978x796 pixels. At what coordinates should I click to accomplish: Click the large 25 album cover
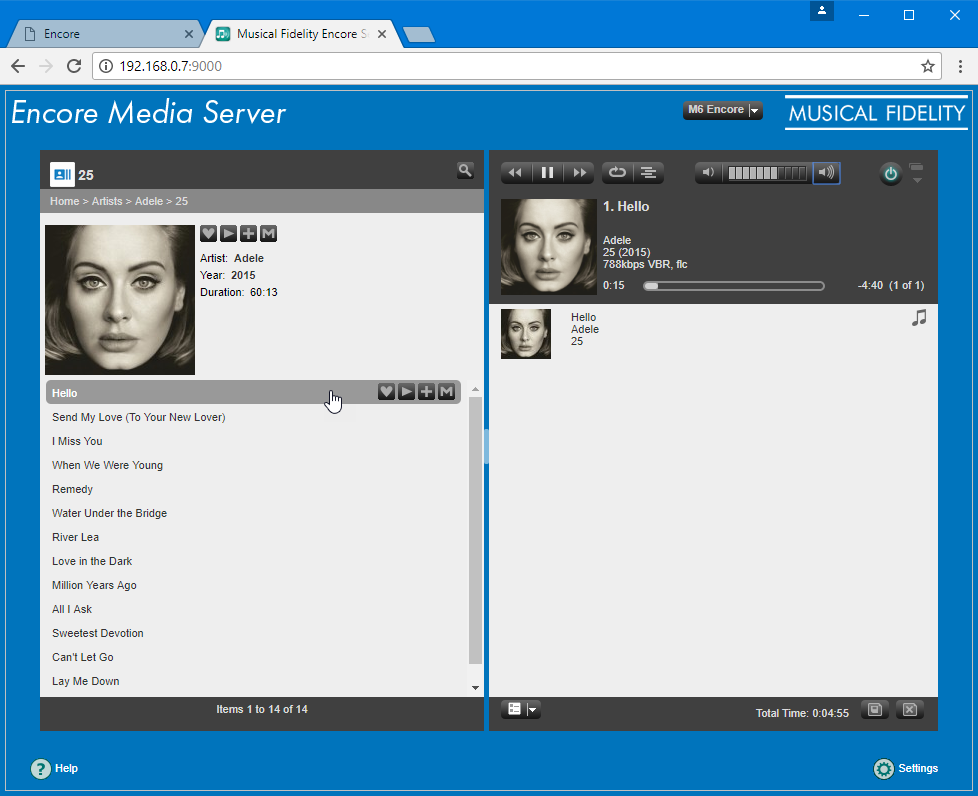pos(120,300)
